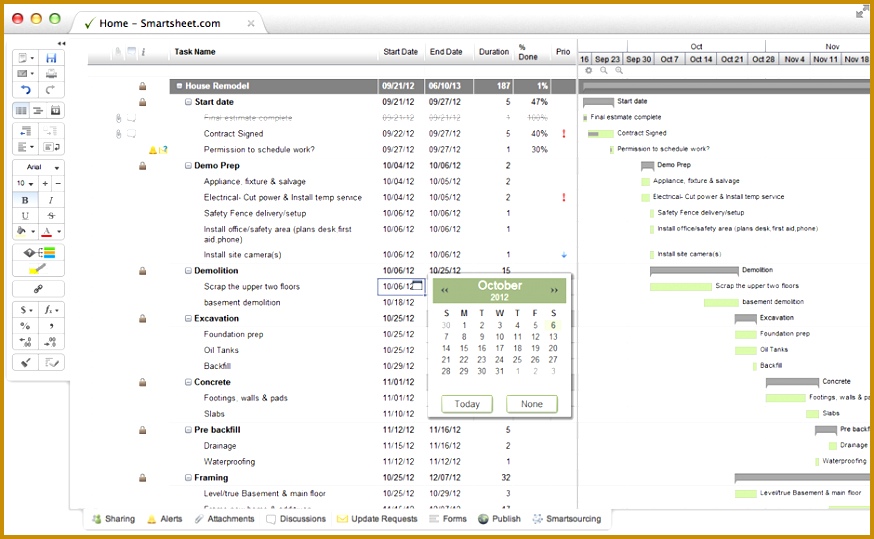The height and width of the screenshot is (539, 874).
Task: Open the Discussions tab
Action: coord(296,519)
